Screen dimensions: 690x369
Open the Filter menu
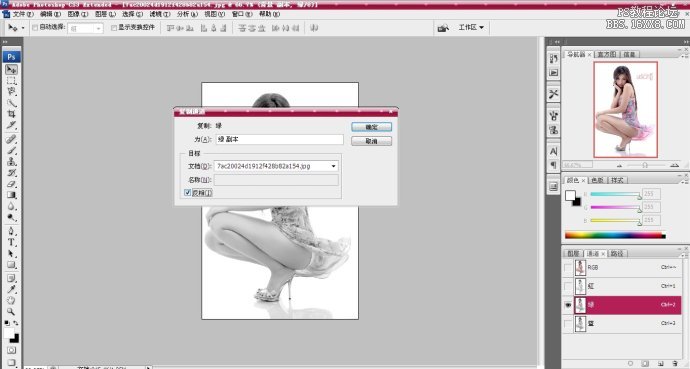click(x=160, y=14)
